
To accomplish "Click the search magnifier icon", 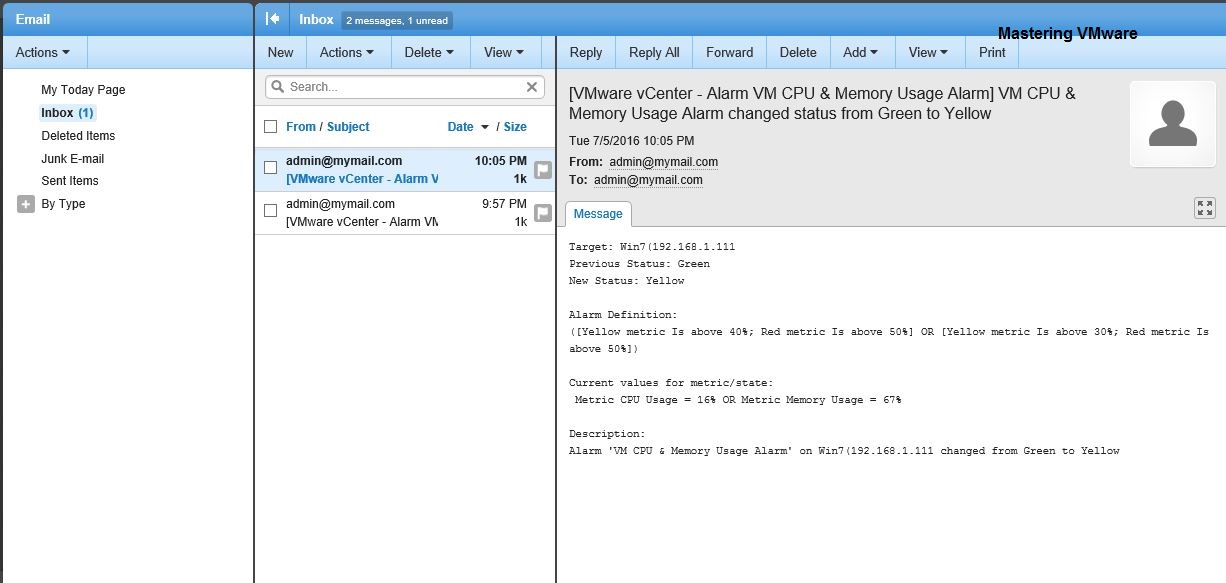I will 277,87.
